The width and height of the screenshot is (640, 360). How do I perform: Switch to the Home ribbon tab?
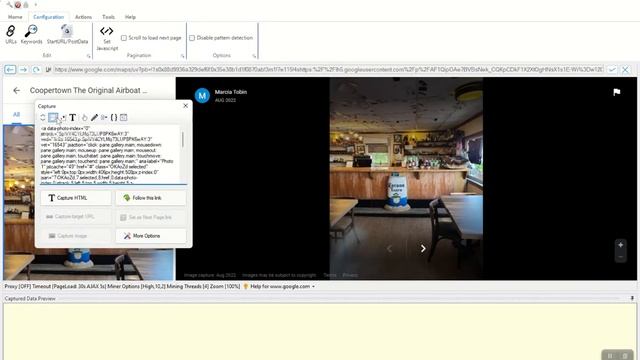tap(15, 17)
